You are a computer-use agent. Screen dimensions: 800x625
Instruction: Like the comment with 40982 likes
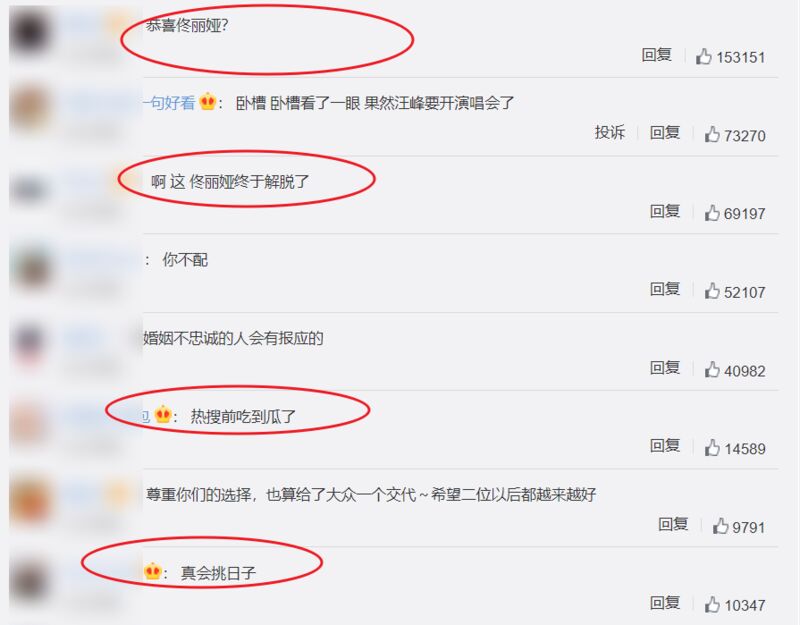click(712, 369)
